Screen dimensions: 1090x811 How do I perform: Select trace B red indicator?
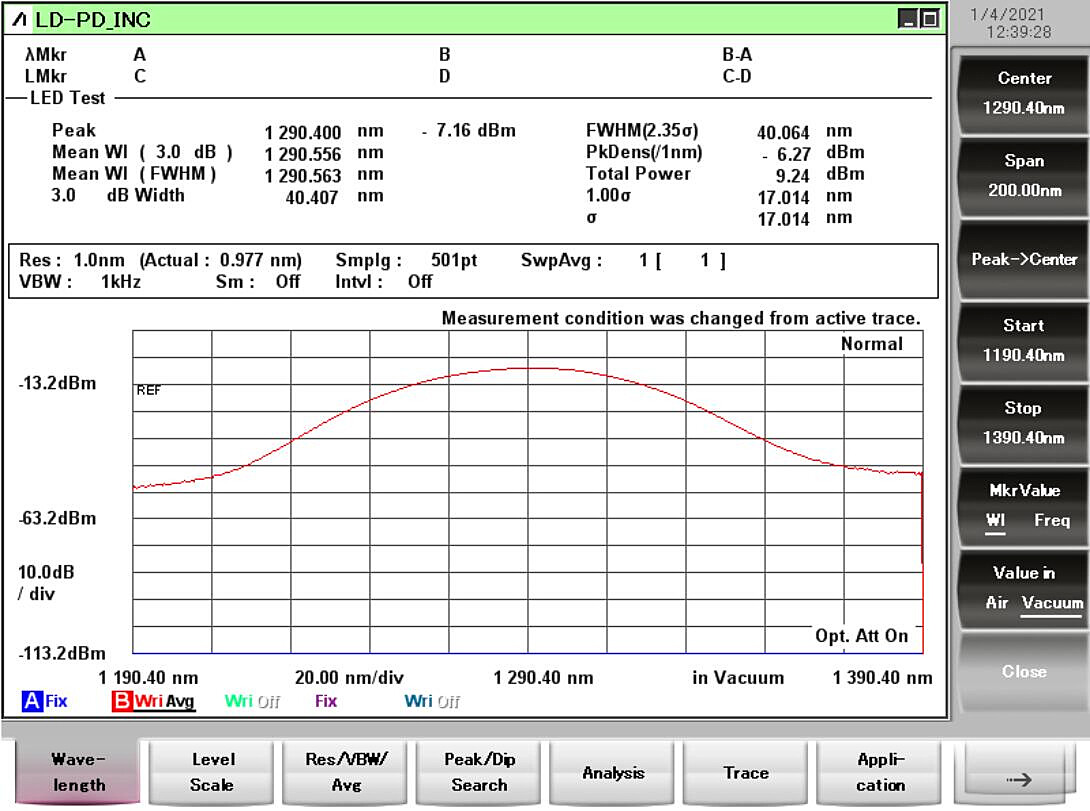pyautogui.click(x=123, y=701)
